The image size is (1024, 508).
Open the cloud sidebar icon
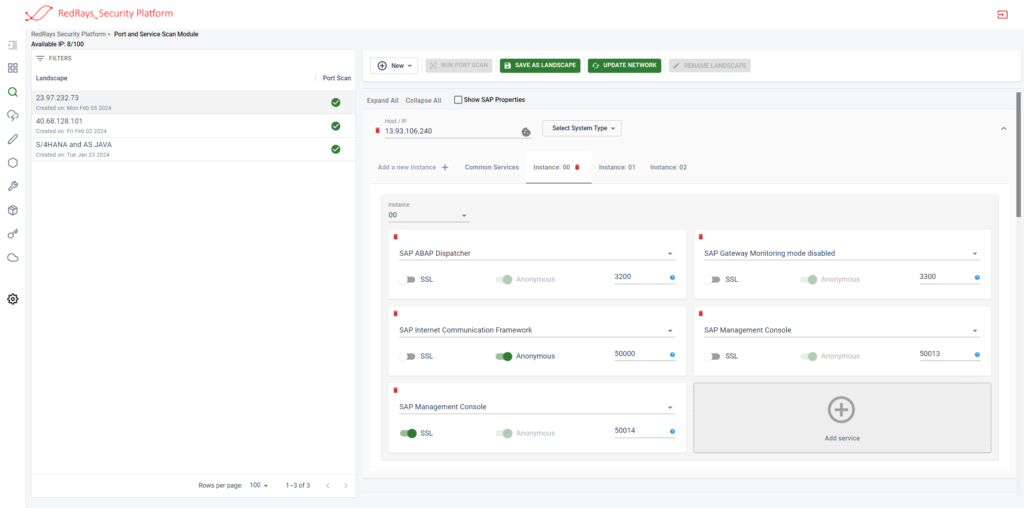tap(12, 257)
